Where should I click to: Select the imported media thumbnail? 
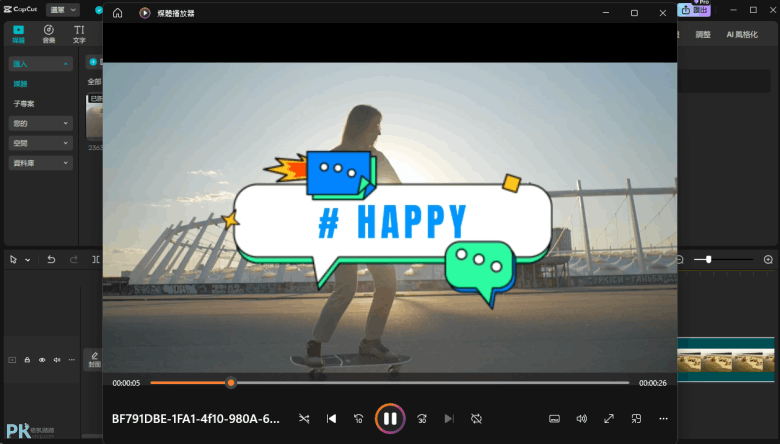(x=95, y=116)
